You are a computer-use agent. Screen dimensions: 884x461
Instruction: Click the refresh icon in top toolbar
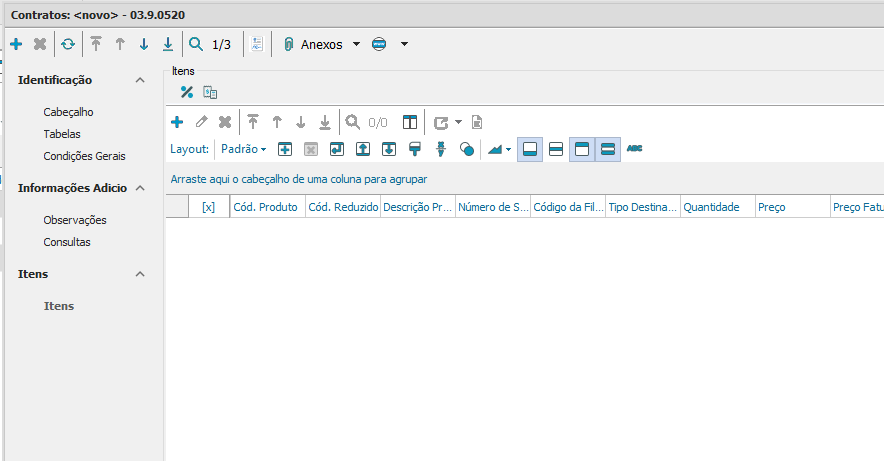point(68,44)
